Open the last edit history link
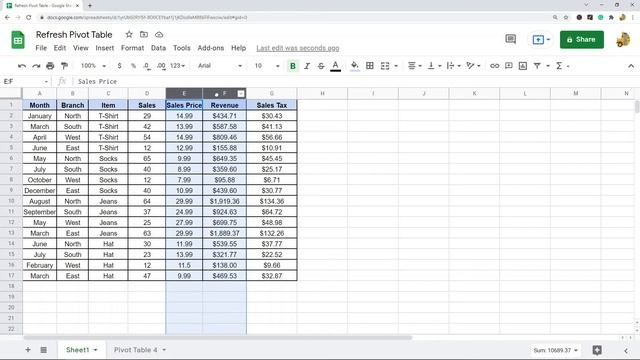 click(x=298, y=48)
